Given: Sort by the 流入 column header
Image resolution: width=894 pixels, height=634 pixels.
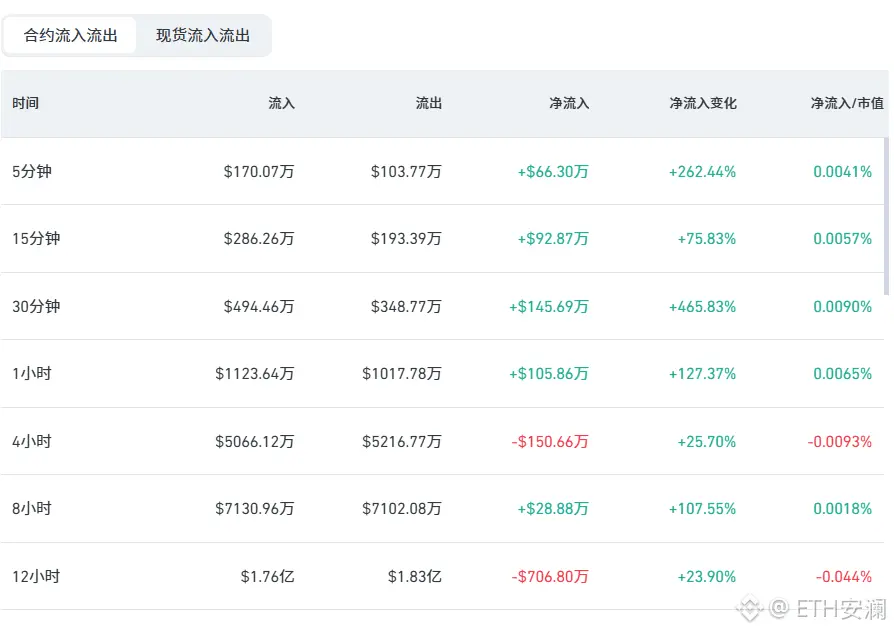Looking at the screenshot, I should point(281,103).
